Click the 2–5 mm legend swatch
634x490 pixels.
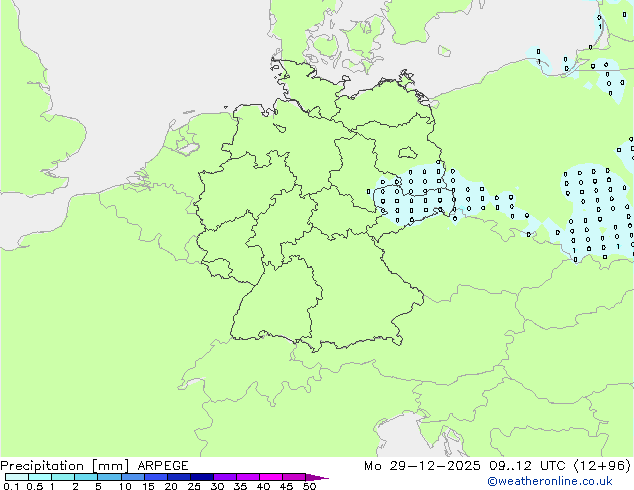(x=86, y=477)
